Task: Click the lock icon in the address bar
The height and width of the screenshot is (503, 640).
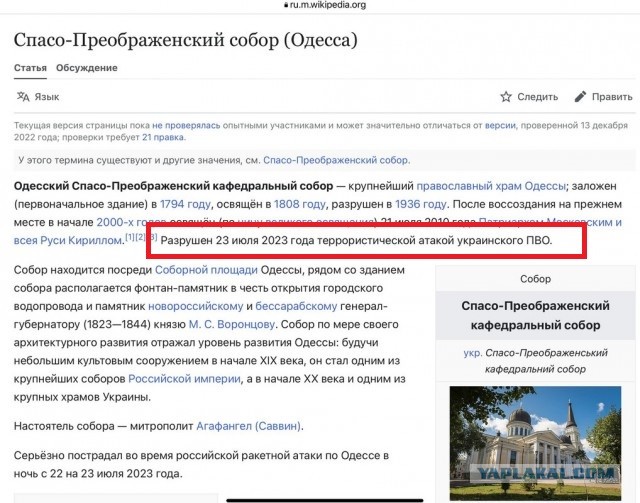Action: (x=286, y=5)
